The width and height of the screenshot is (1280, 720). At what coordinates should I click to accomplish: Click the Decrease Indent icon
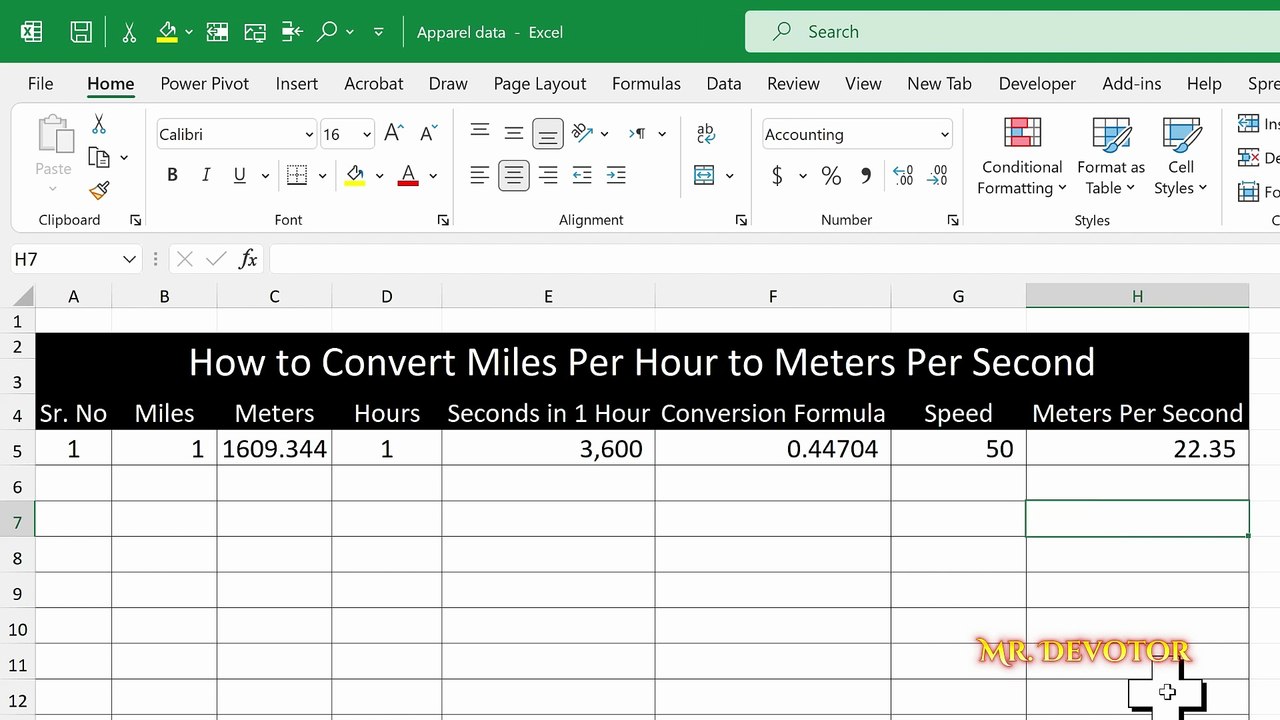pyautogui.click(x=582, y=176)
